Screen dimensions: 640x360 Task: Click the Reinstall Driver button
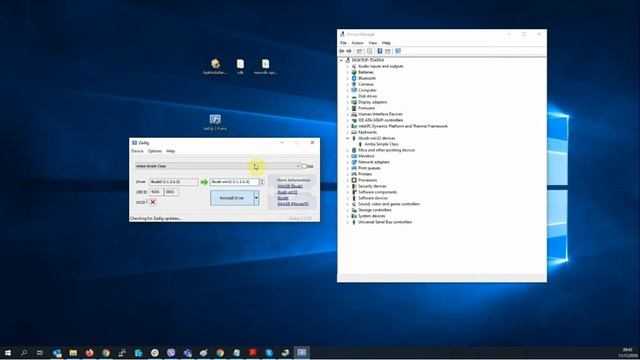coord(232,198)
